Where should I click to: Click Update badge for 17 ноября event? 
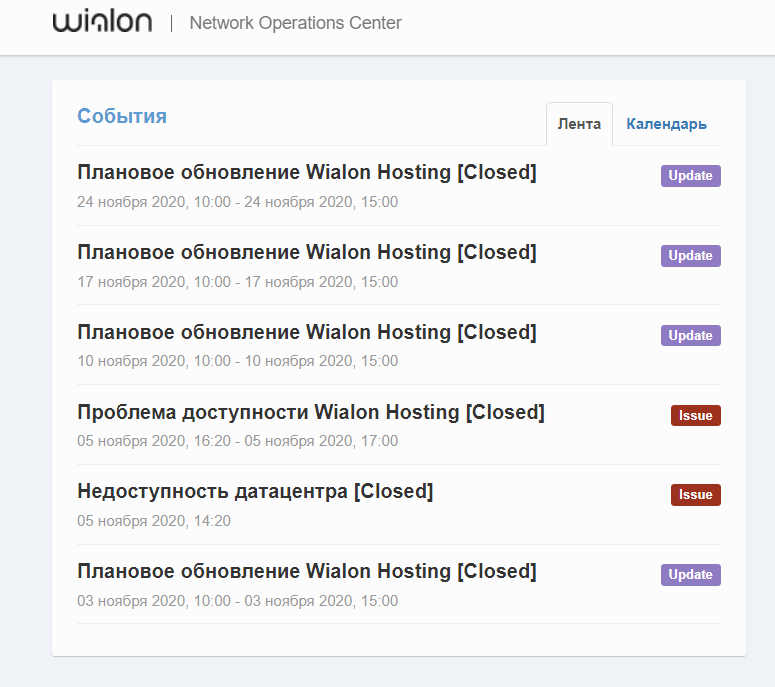[690, 256]
